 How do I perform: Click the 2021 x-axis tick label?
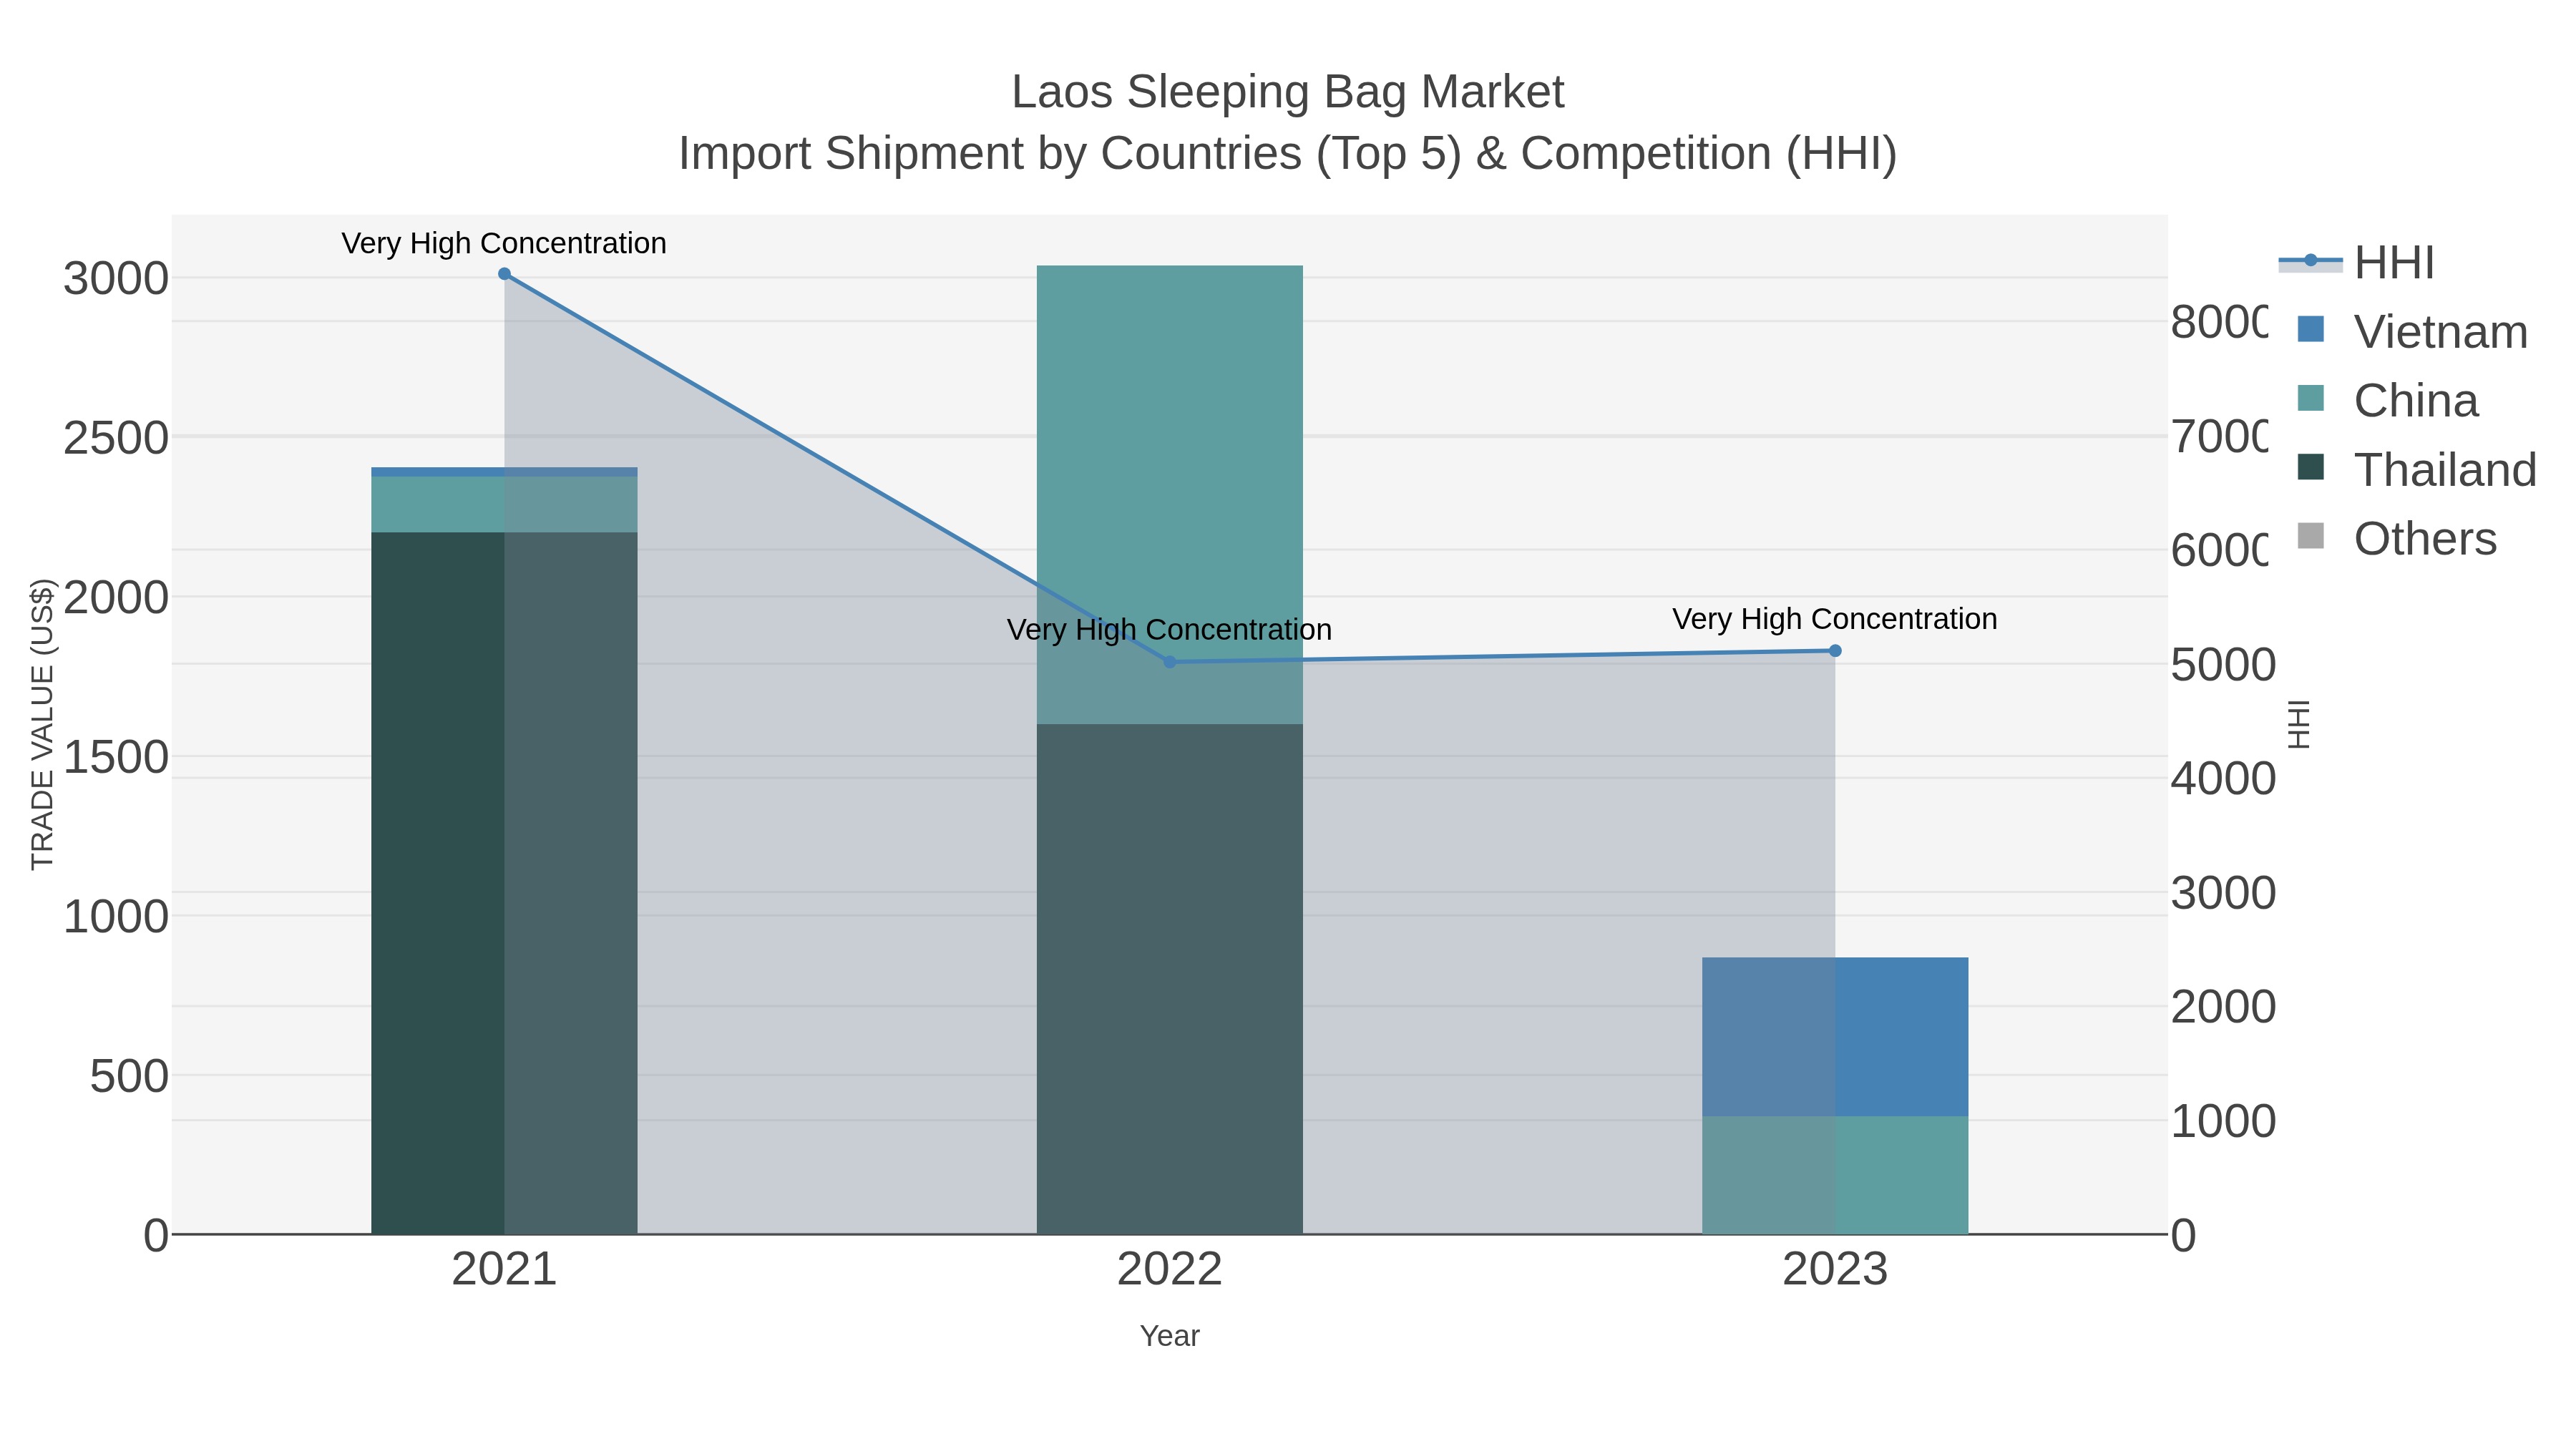click(504, 1270)
